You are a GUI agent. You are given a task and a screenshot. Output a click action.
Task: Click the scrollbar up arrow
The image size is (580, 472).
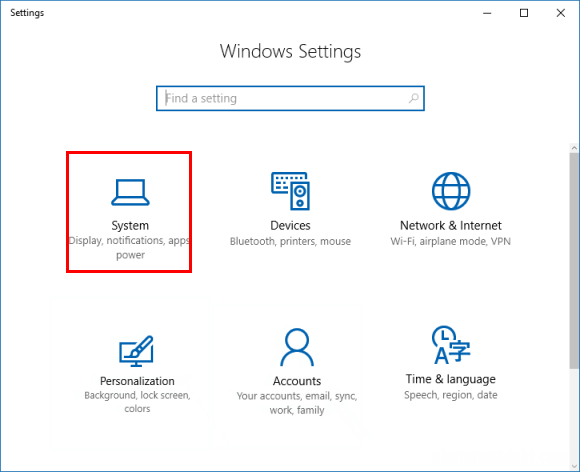574,148
